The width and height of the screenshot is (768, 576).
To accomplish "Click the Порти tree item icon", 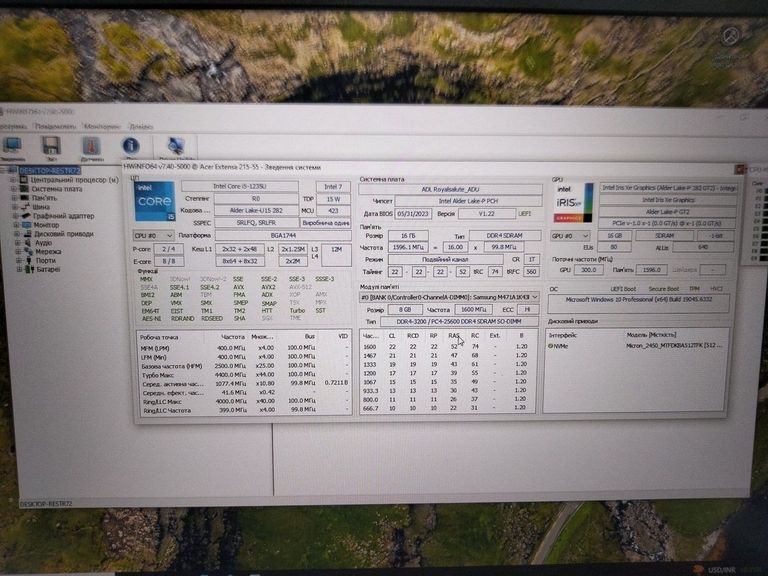I will (x=29, y=260).
